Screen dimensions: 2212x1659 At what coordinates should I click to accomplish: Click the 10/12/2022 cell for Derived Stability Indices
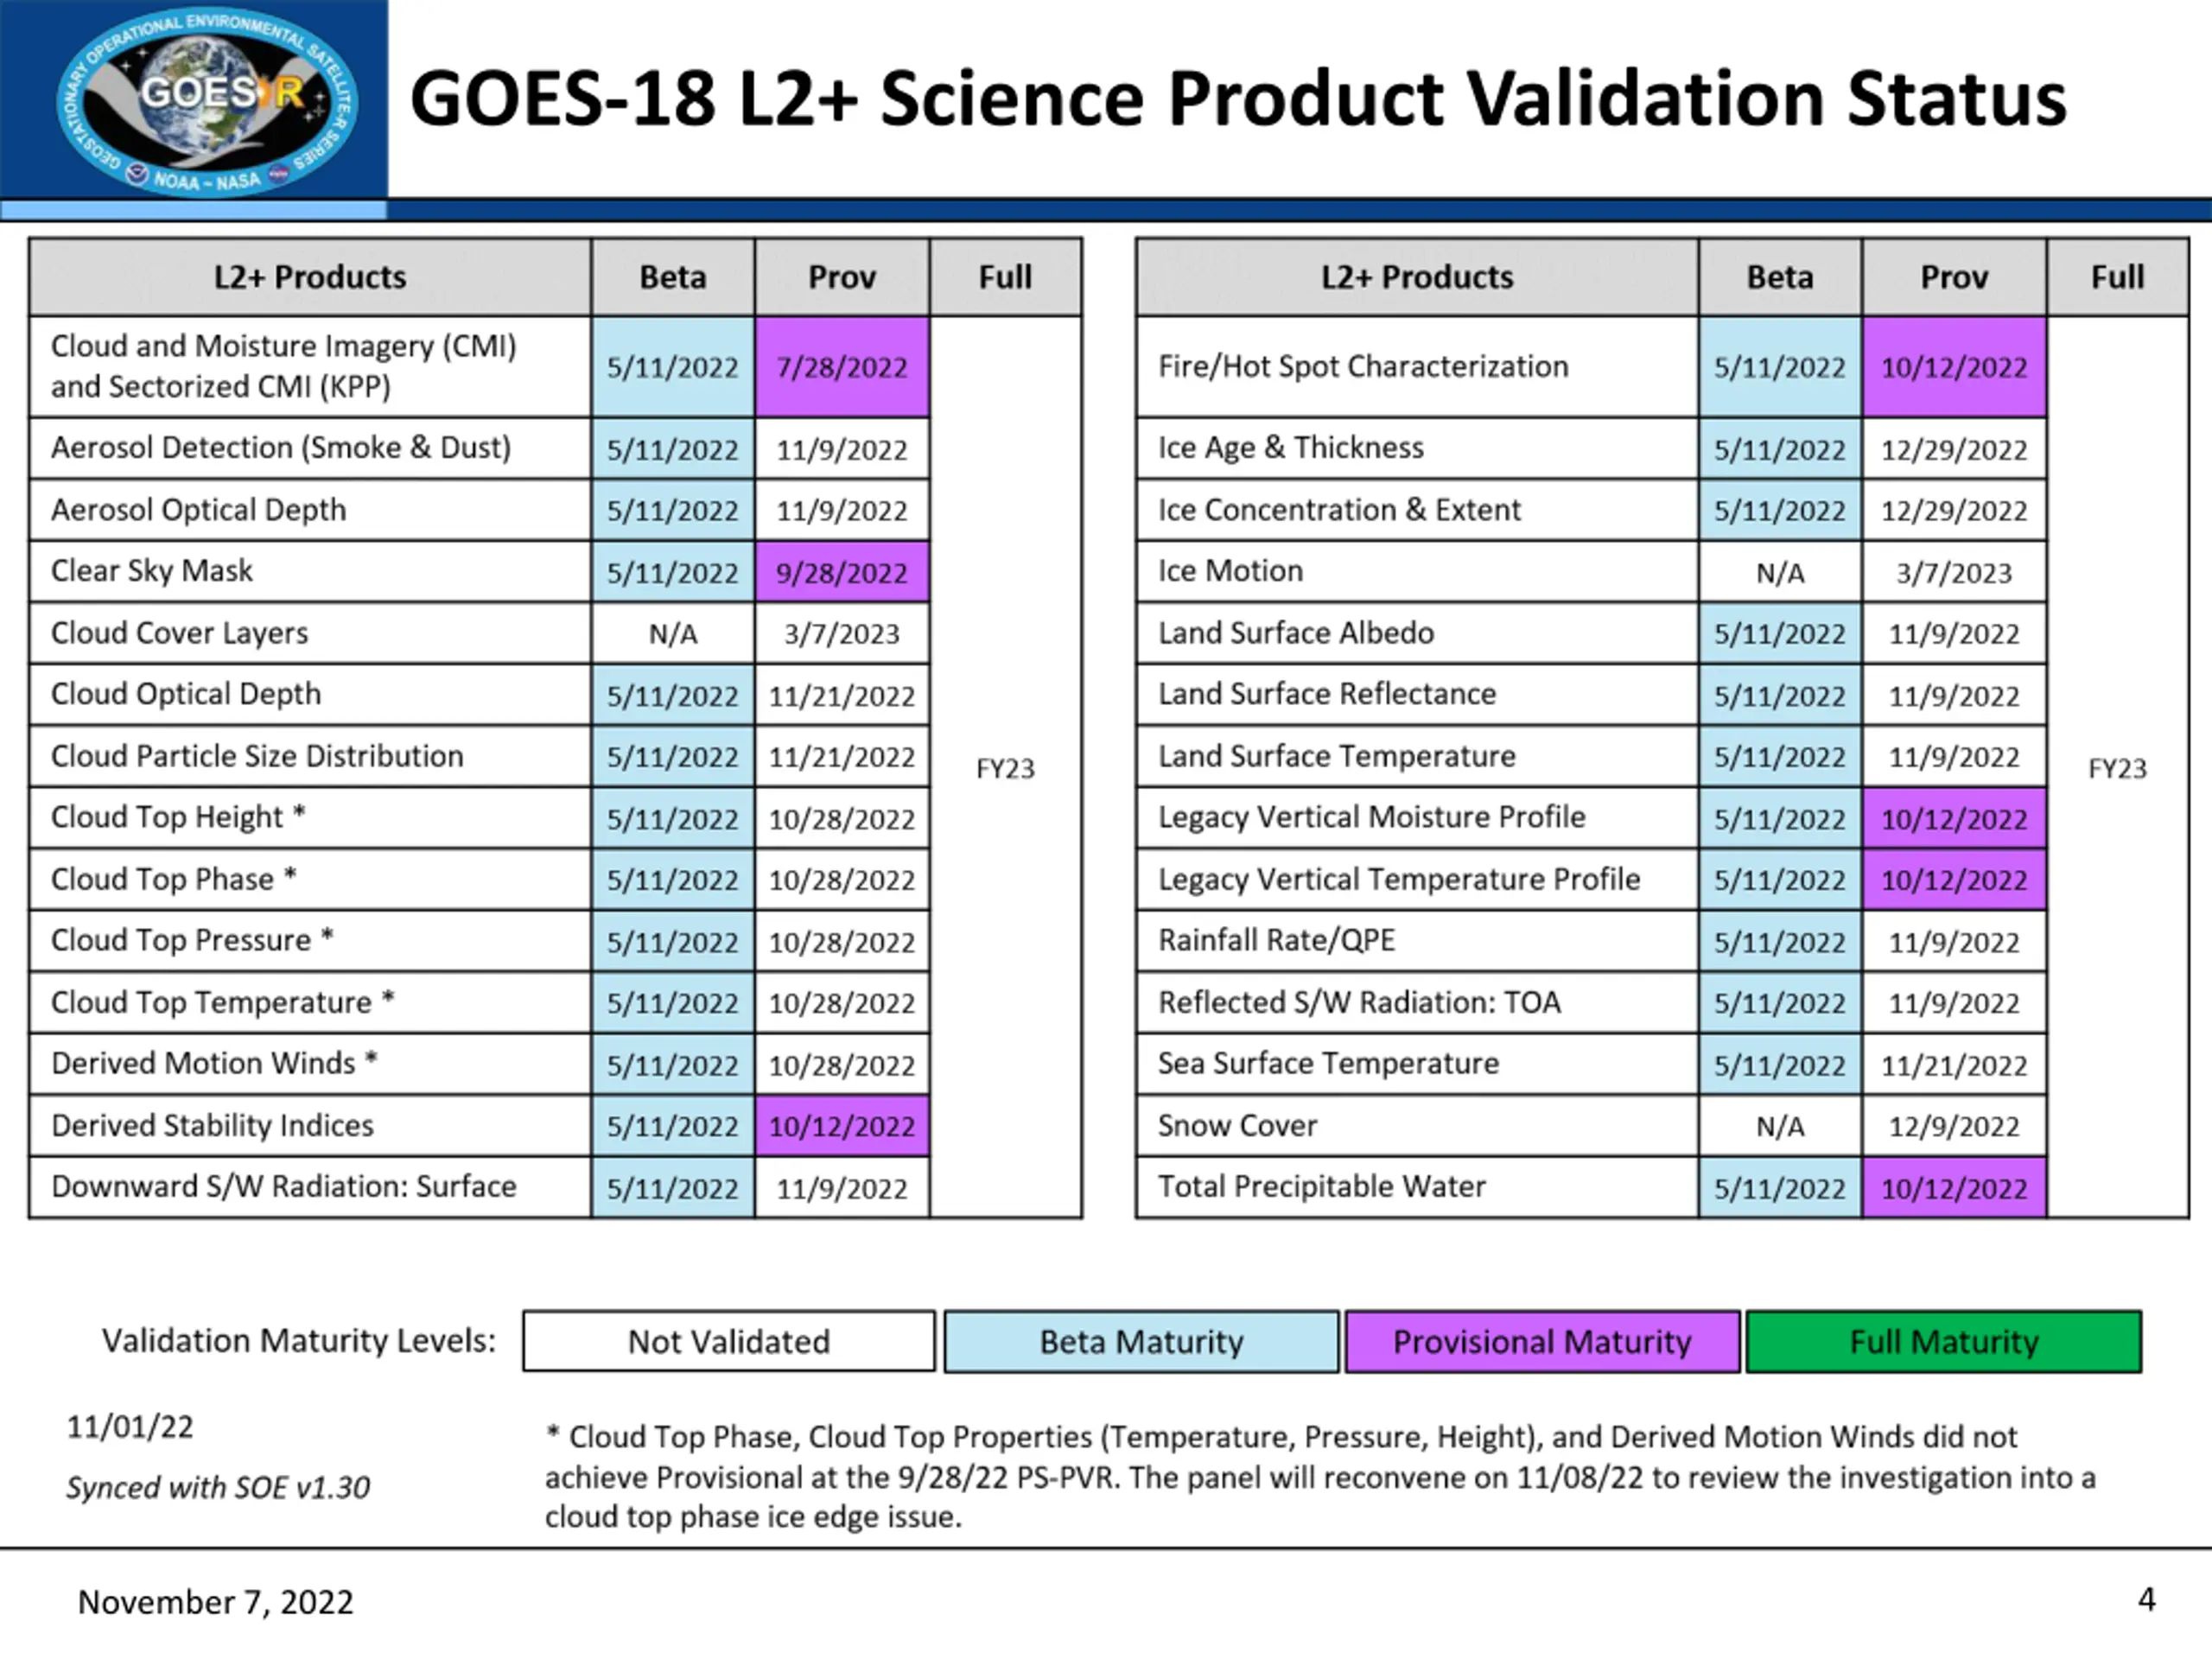coord(842,1126)
